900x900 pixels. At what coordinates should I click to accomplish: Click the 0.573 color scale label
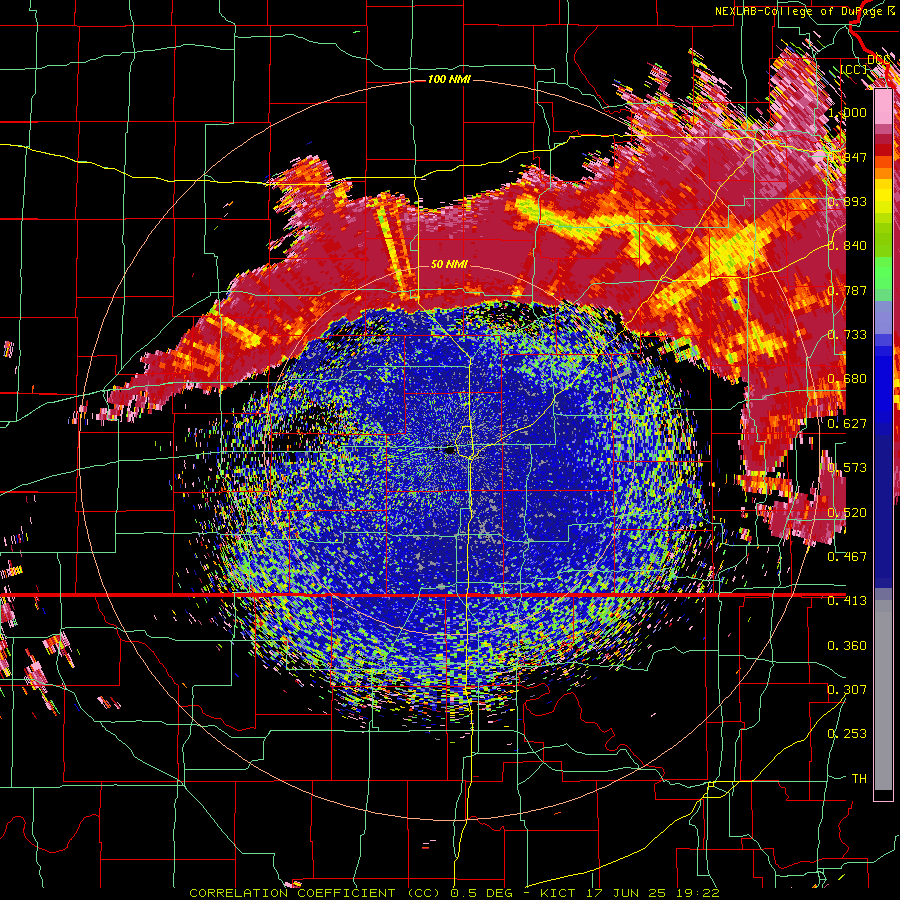[x=847, y=468]
